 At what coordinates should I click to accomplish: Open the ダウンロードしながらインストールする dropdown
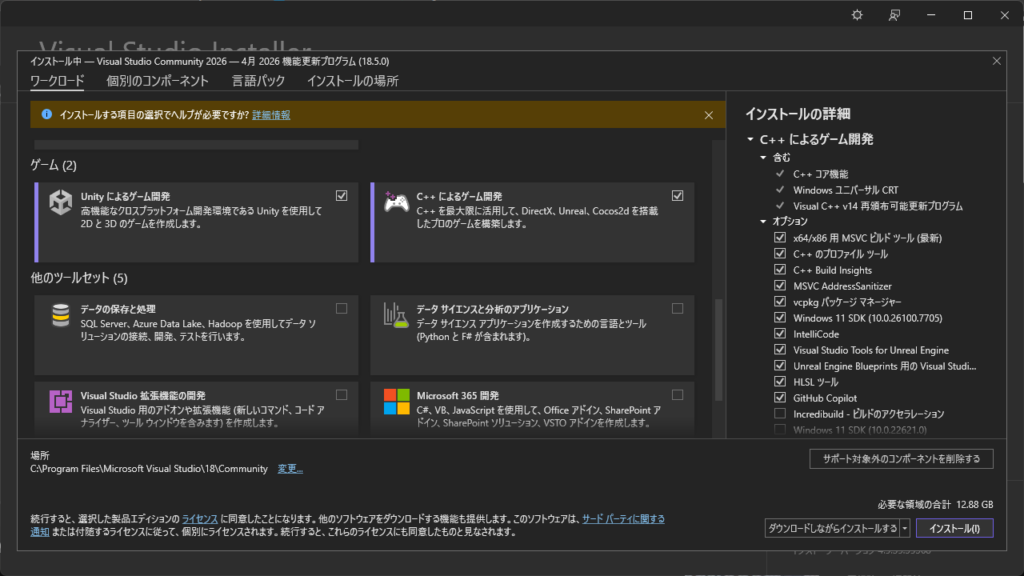(x=904, y=528)
